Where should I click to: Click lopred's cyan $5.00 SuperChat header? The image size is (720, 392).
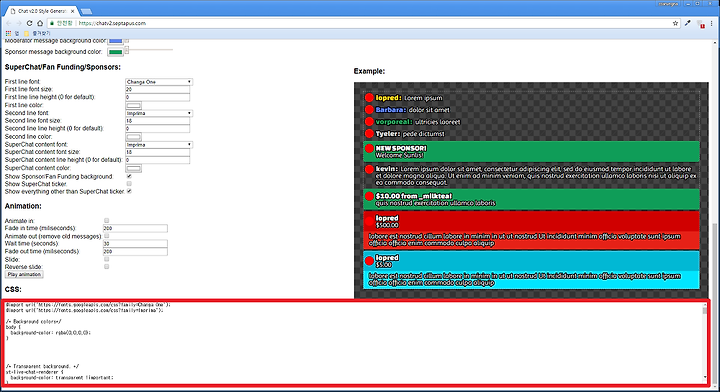click(531, 261)
